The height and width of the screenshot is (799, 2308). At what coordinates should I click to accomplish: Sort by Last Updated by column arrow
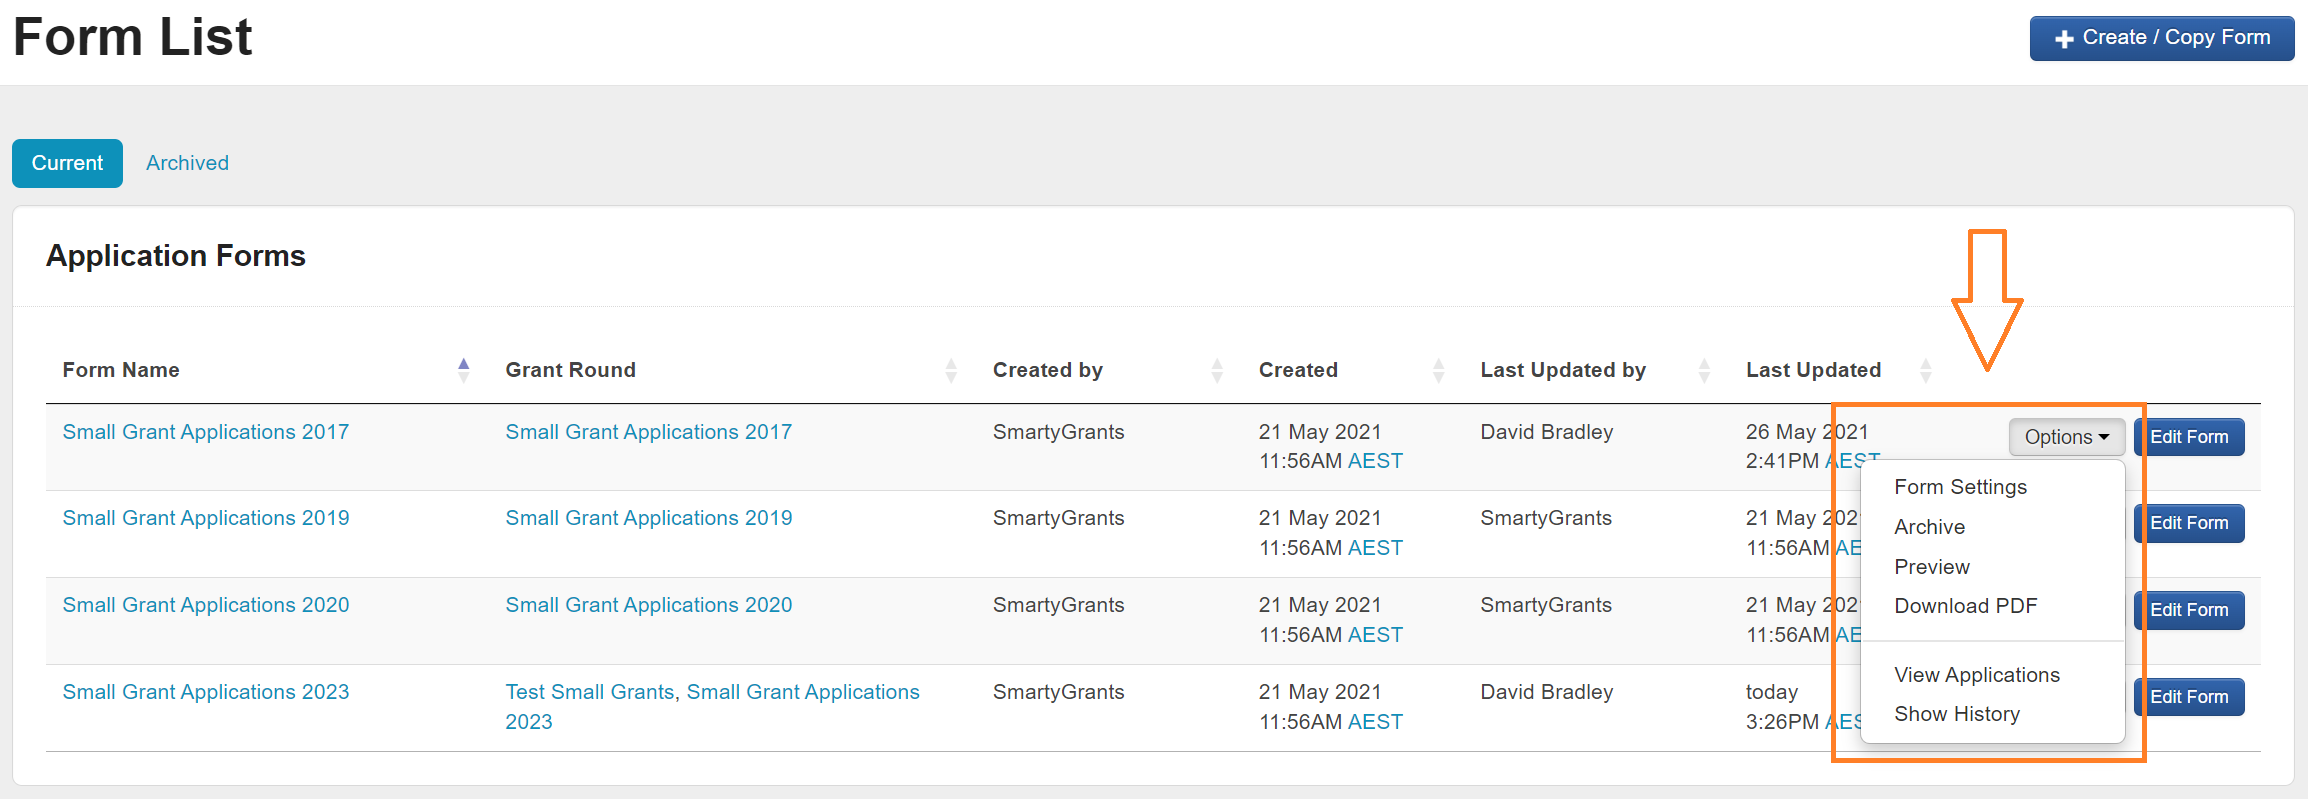tap(1704, 370)
